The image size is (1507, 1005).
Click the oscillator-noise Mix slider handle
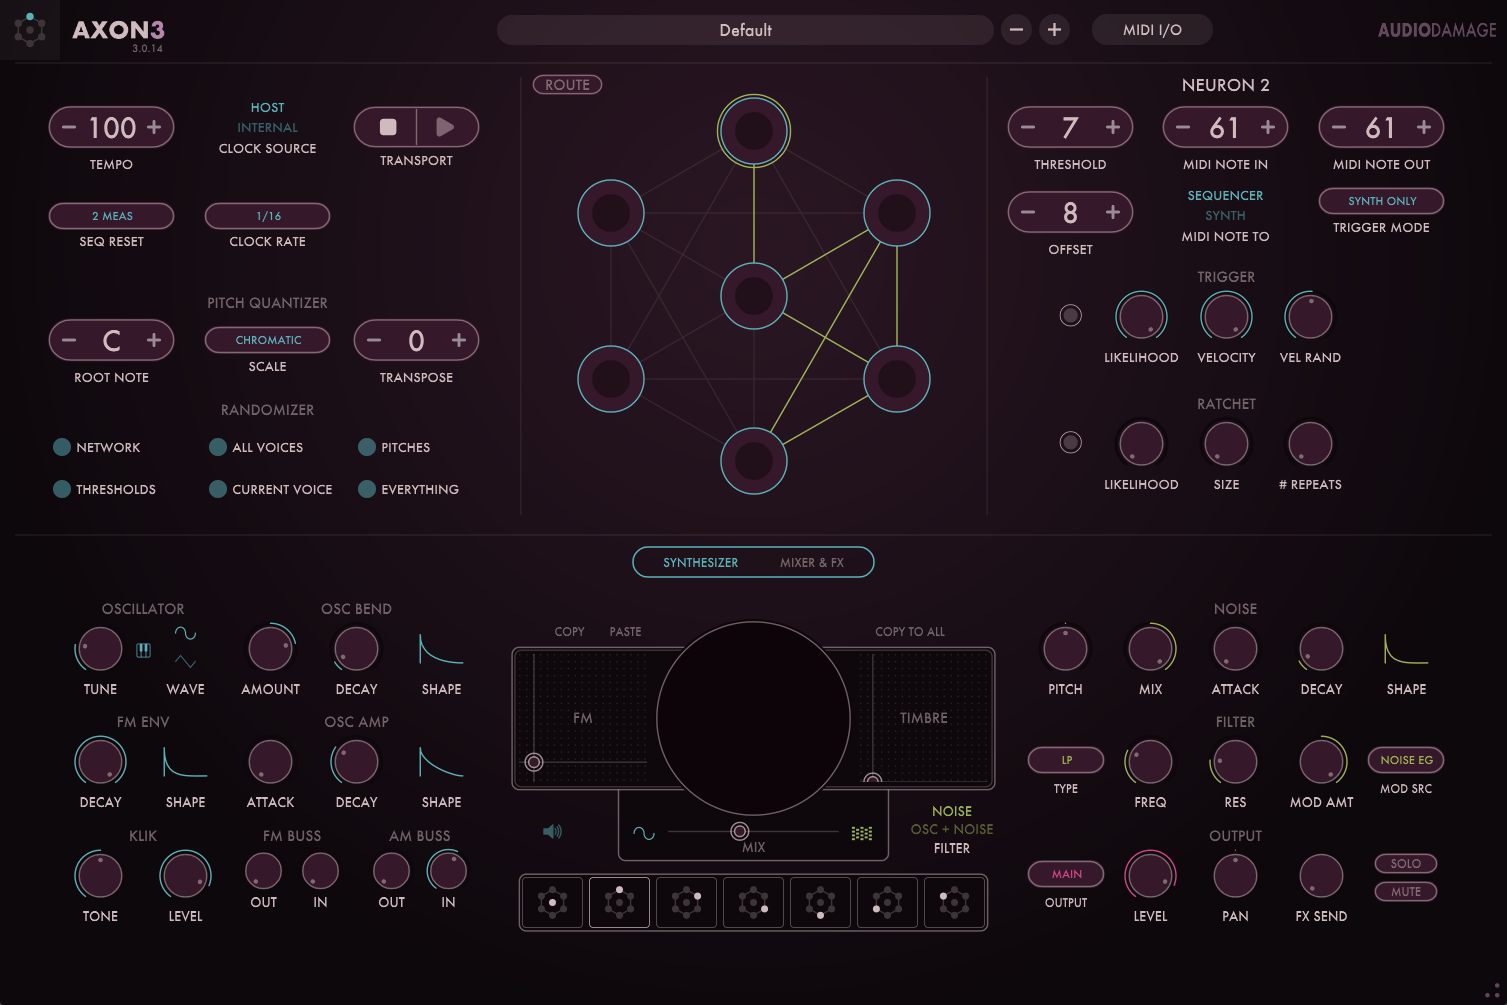point(739,831)
